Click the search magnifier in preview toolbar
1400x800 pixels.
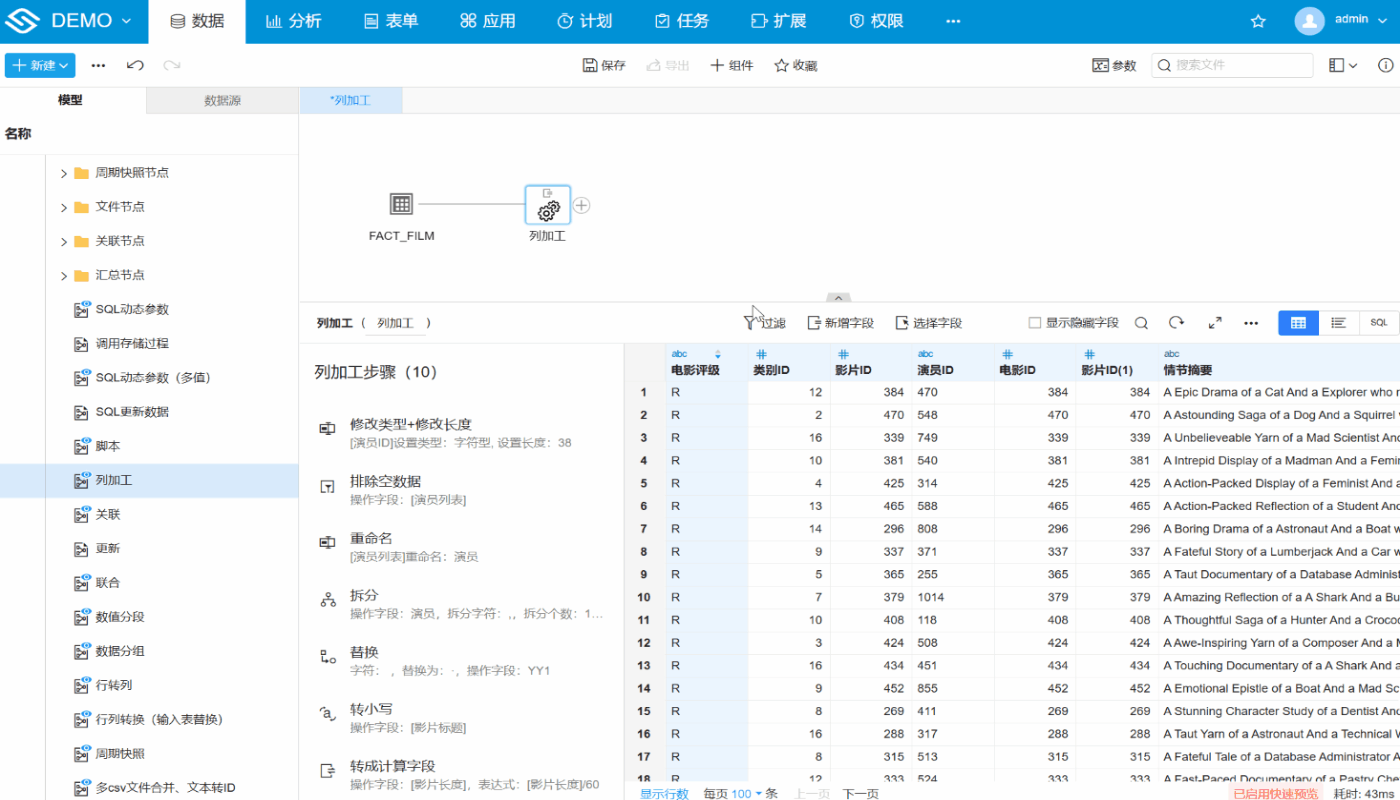[1141, 323]
